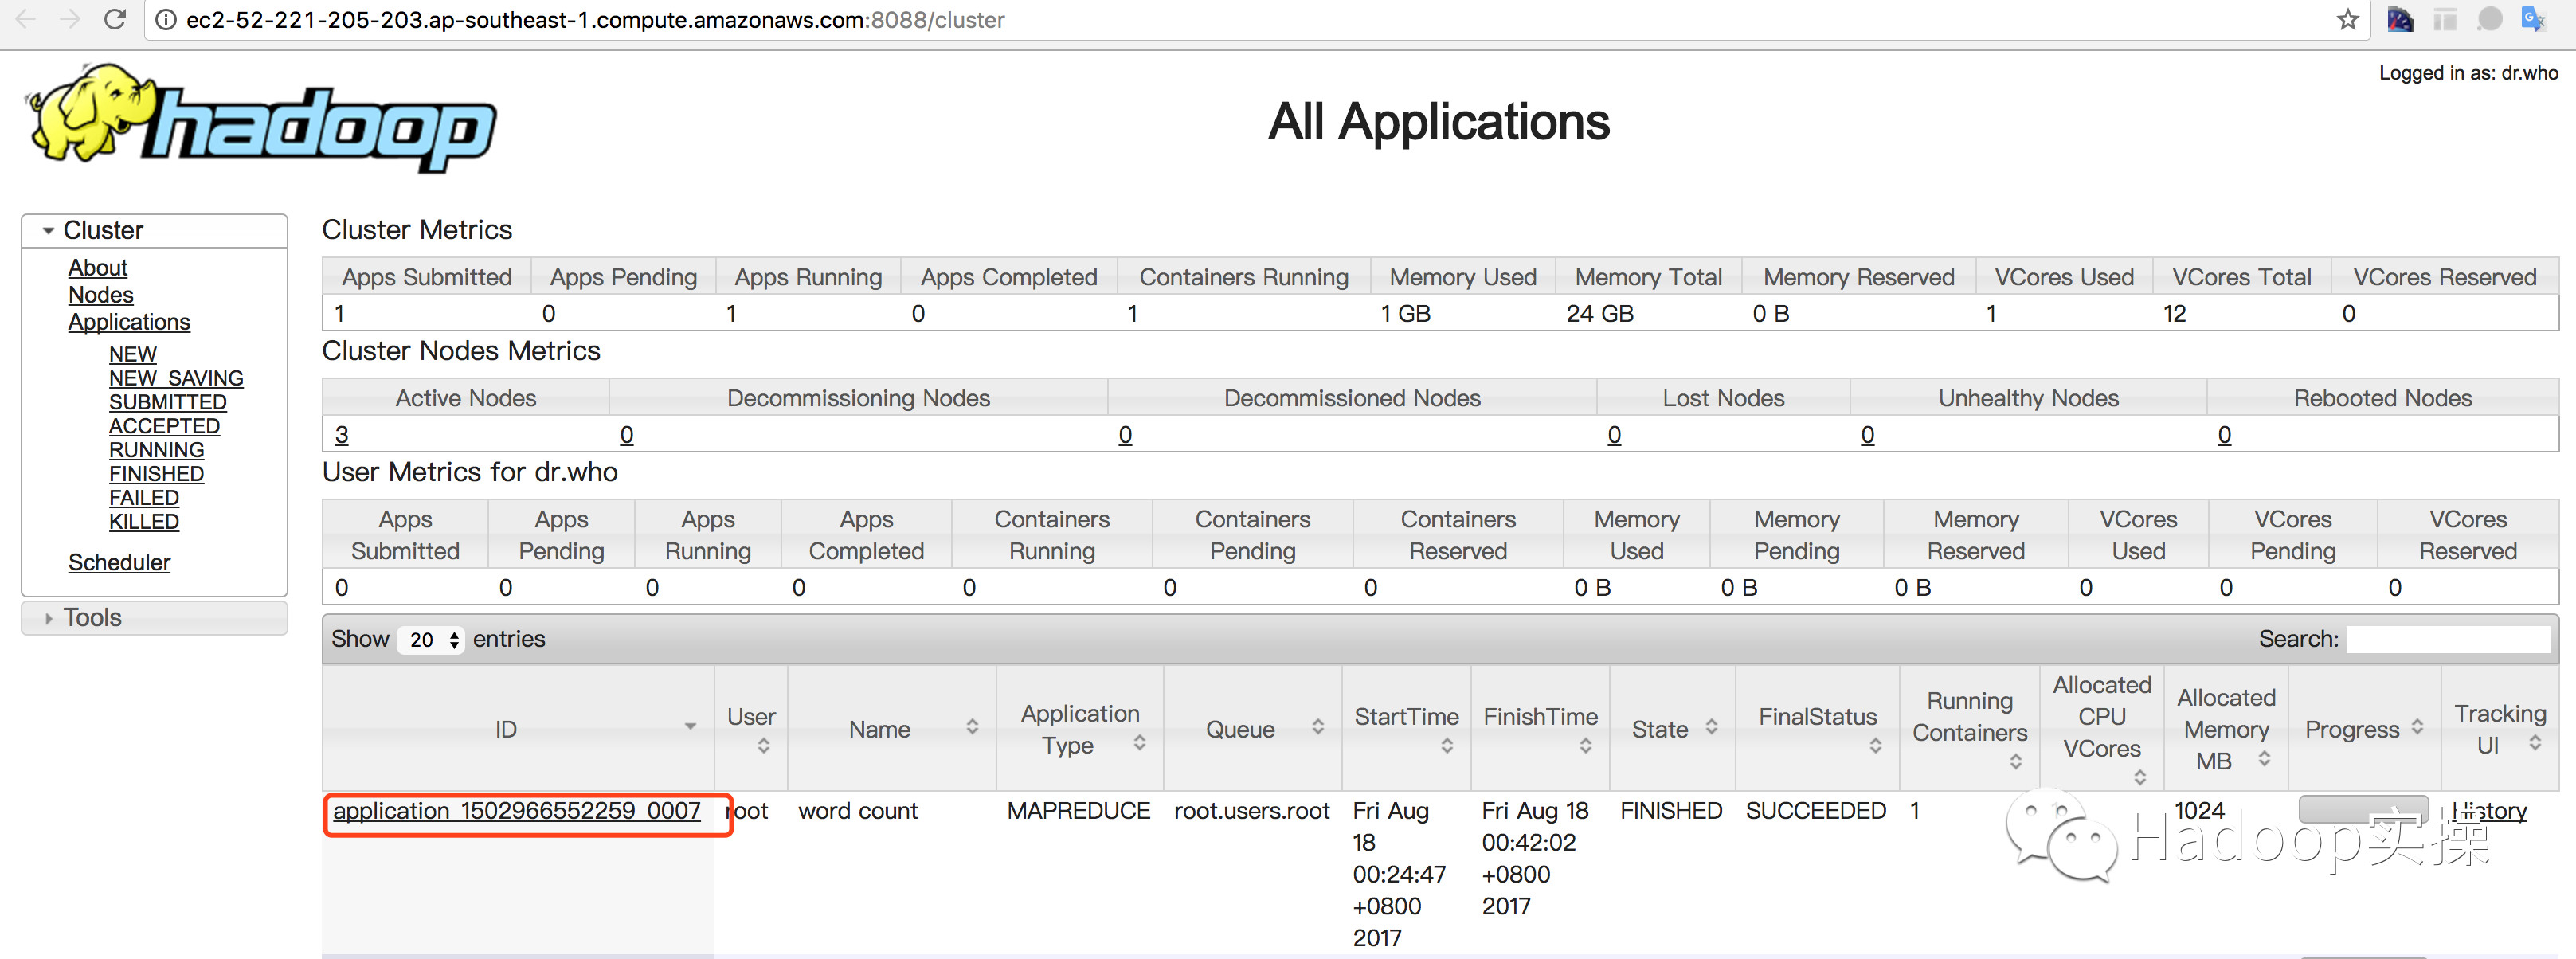Sort by Running Containers column arrows
The width and height of the screenshot is (2576, 959).
click(x=2015, y=761)
